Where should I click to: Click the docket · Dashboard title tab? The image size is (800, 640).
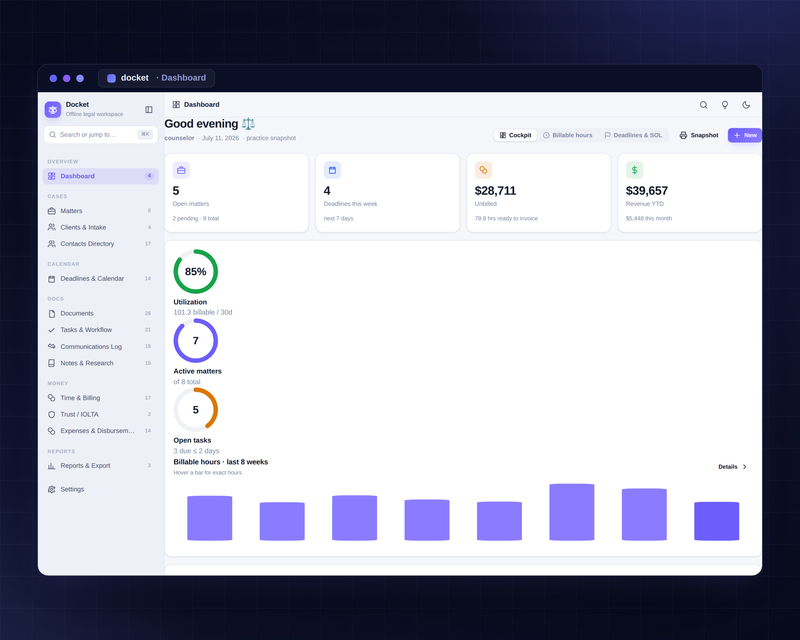[156, 78]
